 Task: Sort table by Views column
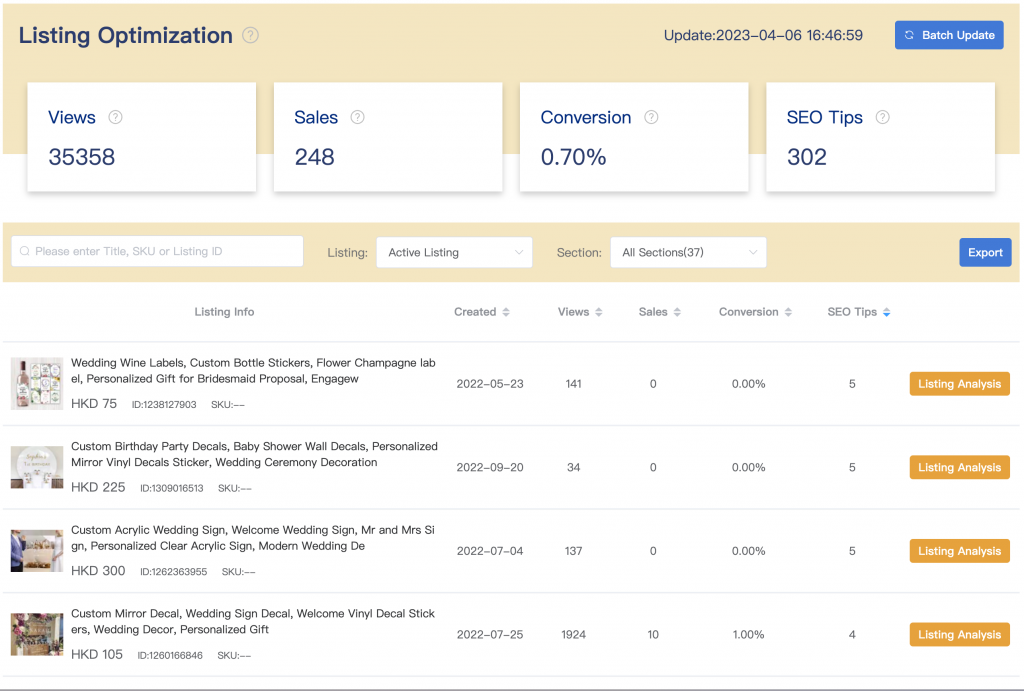click(x=580, y=312)
